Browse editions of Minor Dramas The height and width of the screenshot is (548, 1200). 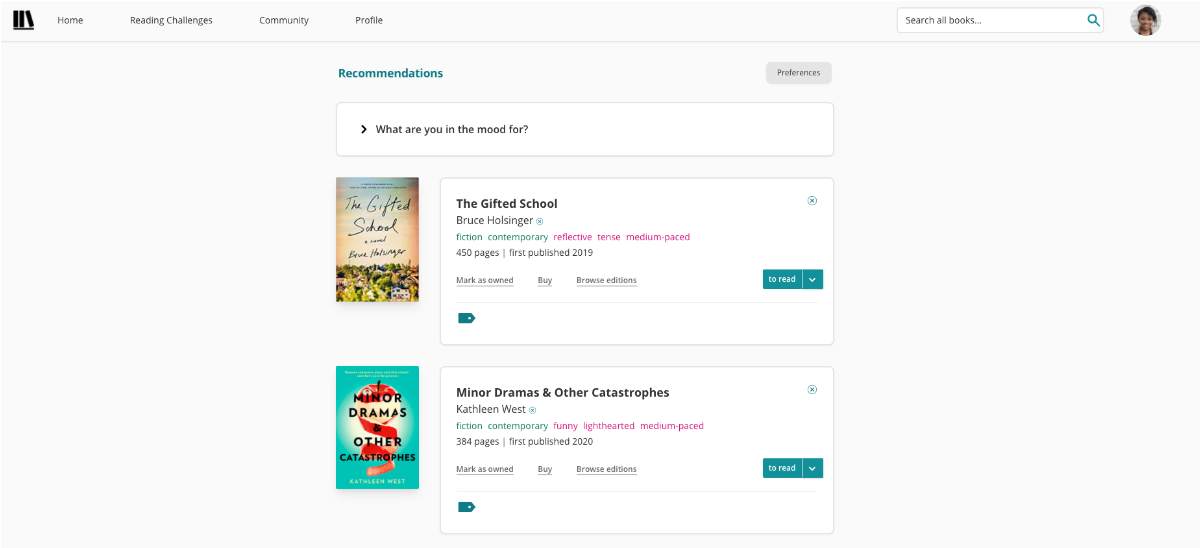pos(607,469)
